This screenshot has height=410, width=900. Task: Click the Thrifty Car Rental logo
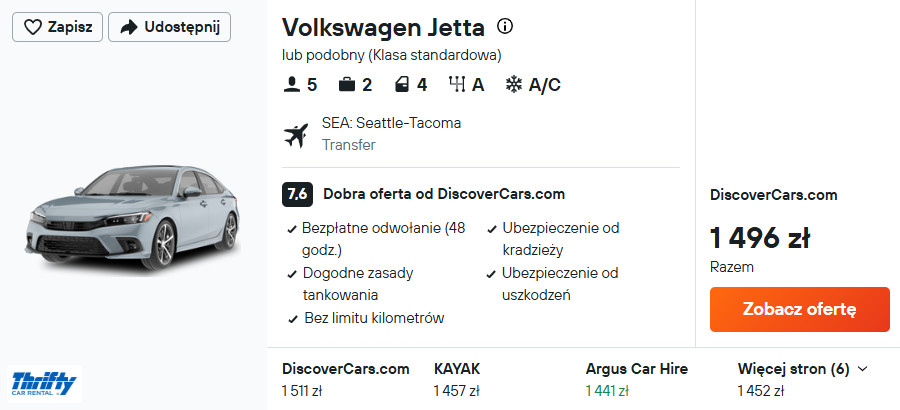(x=43, y=381)
